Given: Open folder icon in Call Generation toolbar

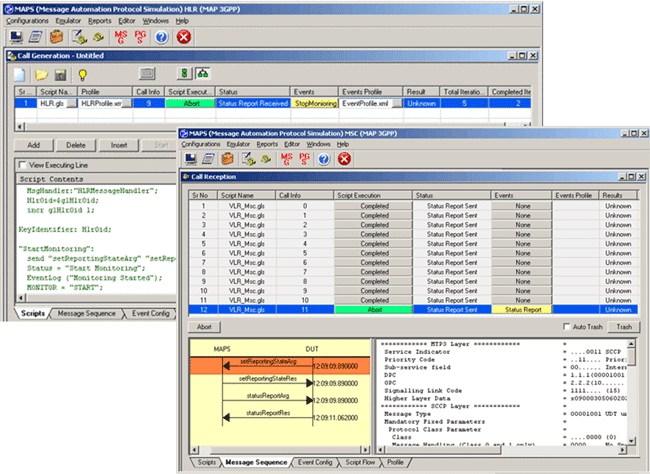Looking at the screenshot, I should pyautogui.click(x=41, y=75).
